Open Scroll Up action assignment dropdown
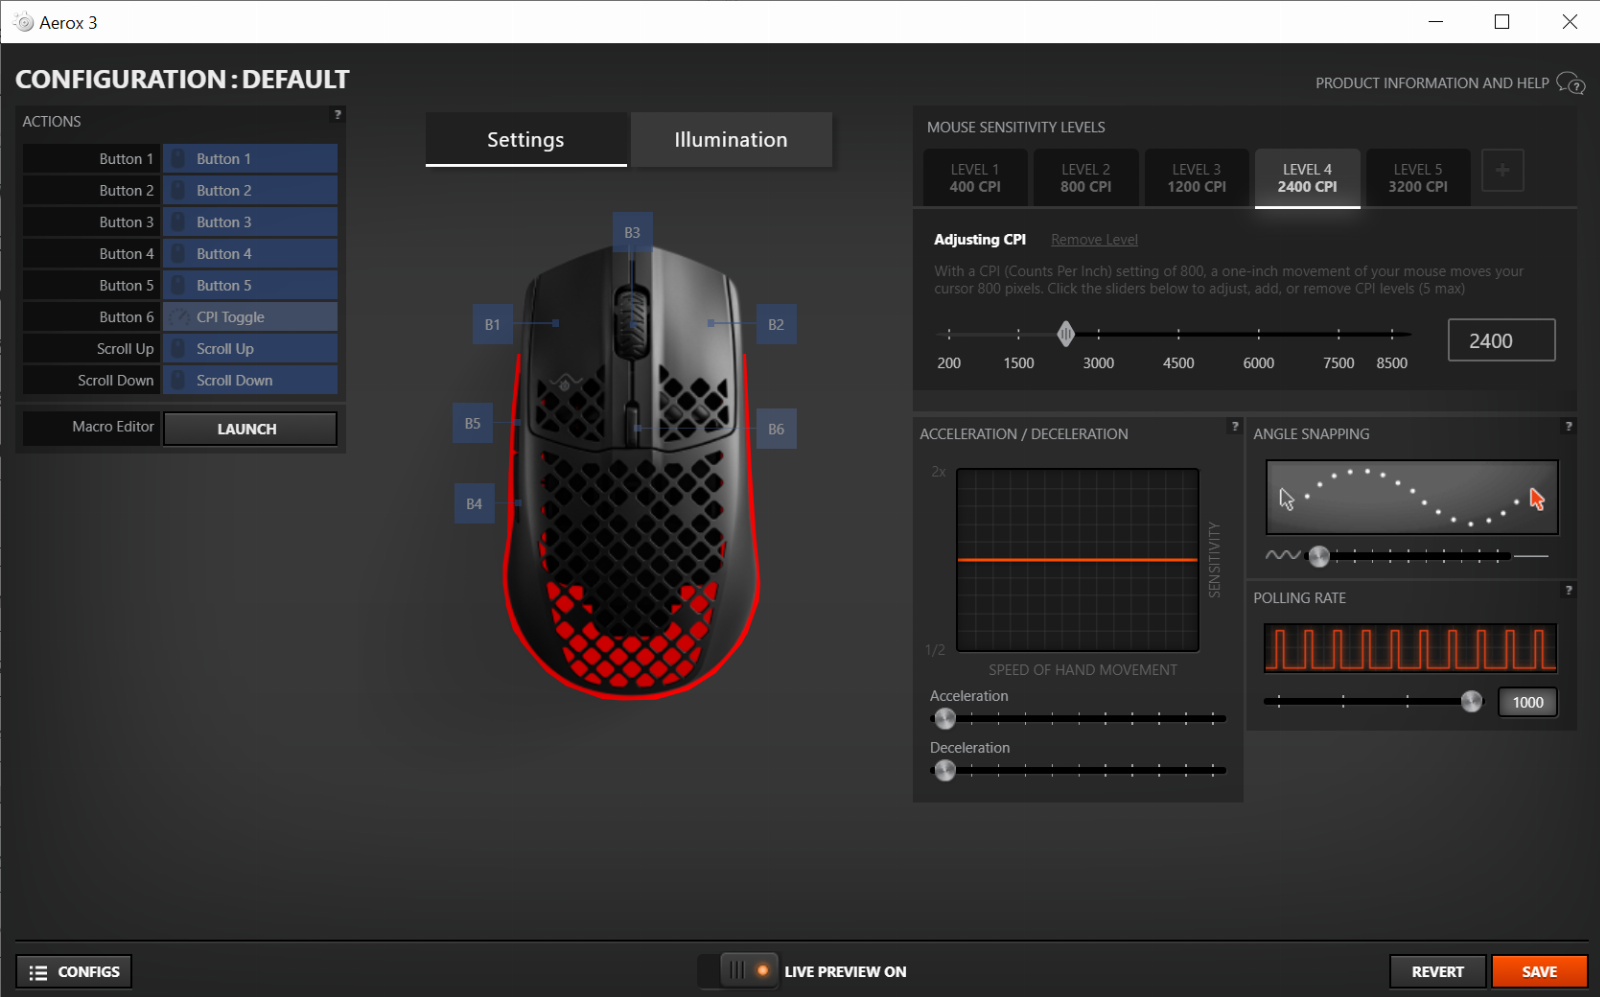Screen dimensions: 1600x997 click(250, 349)
